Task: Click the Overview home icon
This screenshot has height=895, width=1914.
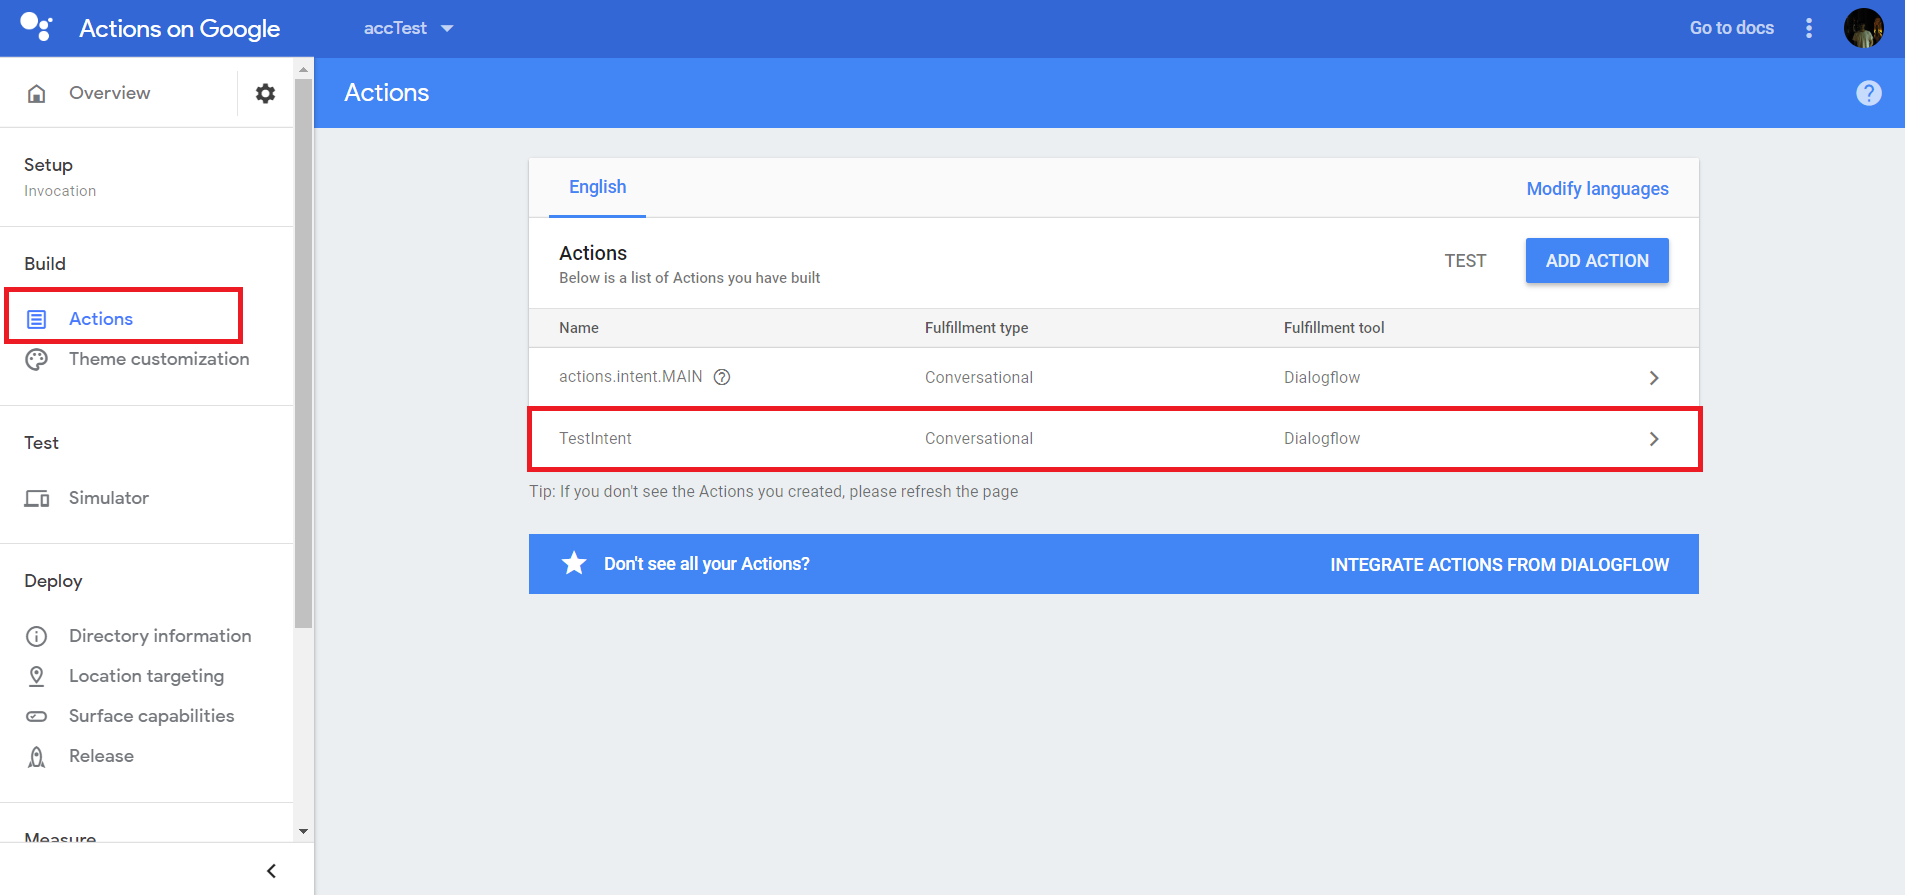Action: tap(37, 93)
